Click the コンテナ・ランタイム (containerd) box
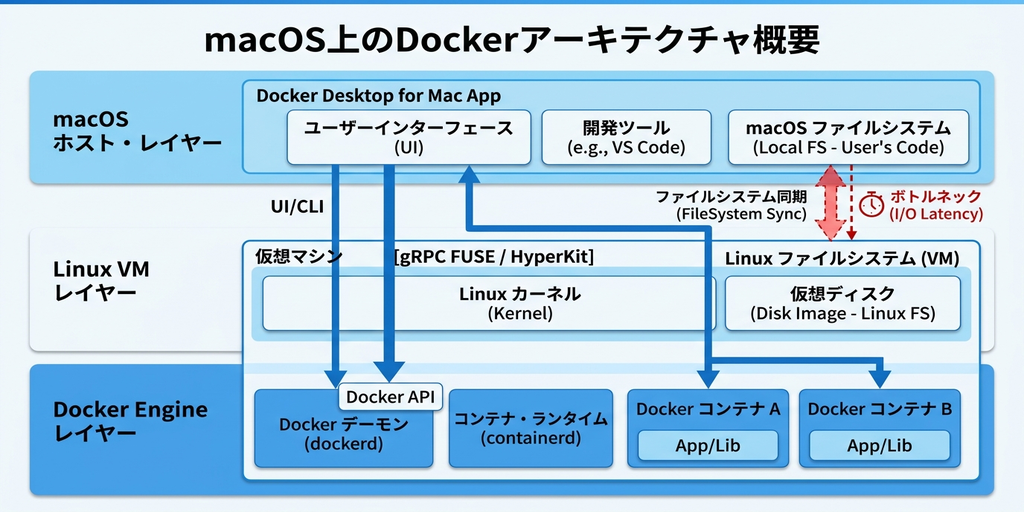The width and height of the screenshot is (1024, 512). coord(530,428)
